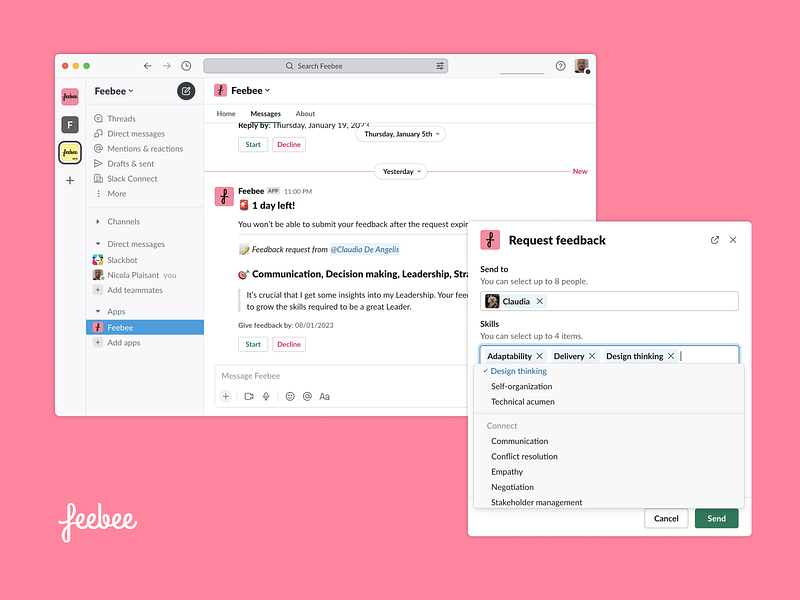Switch to the gray F workspace
The height and width of the screenshot is (600, 800).
70,124
